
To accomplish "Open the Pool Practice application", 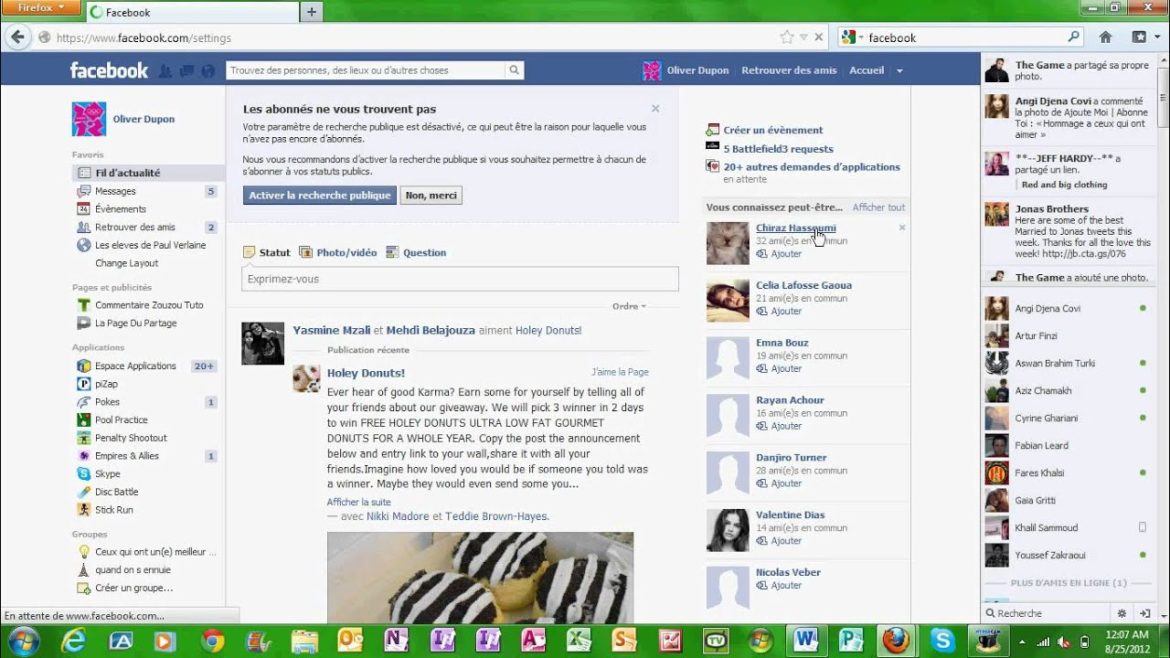I will click(x=121, y=420).
